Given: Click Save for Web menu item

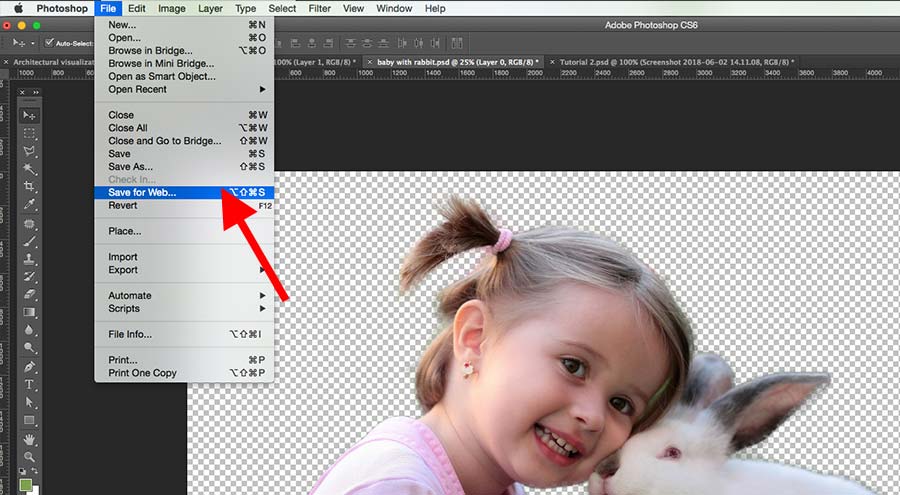Looking at the screenshot, I should point(142,192).
